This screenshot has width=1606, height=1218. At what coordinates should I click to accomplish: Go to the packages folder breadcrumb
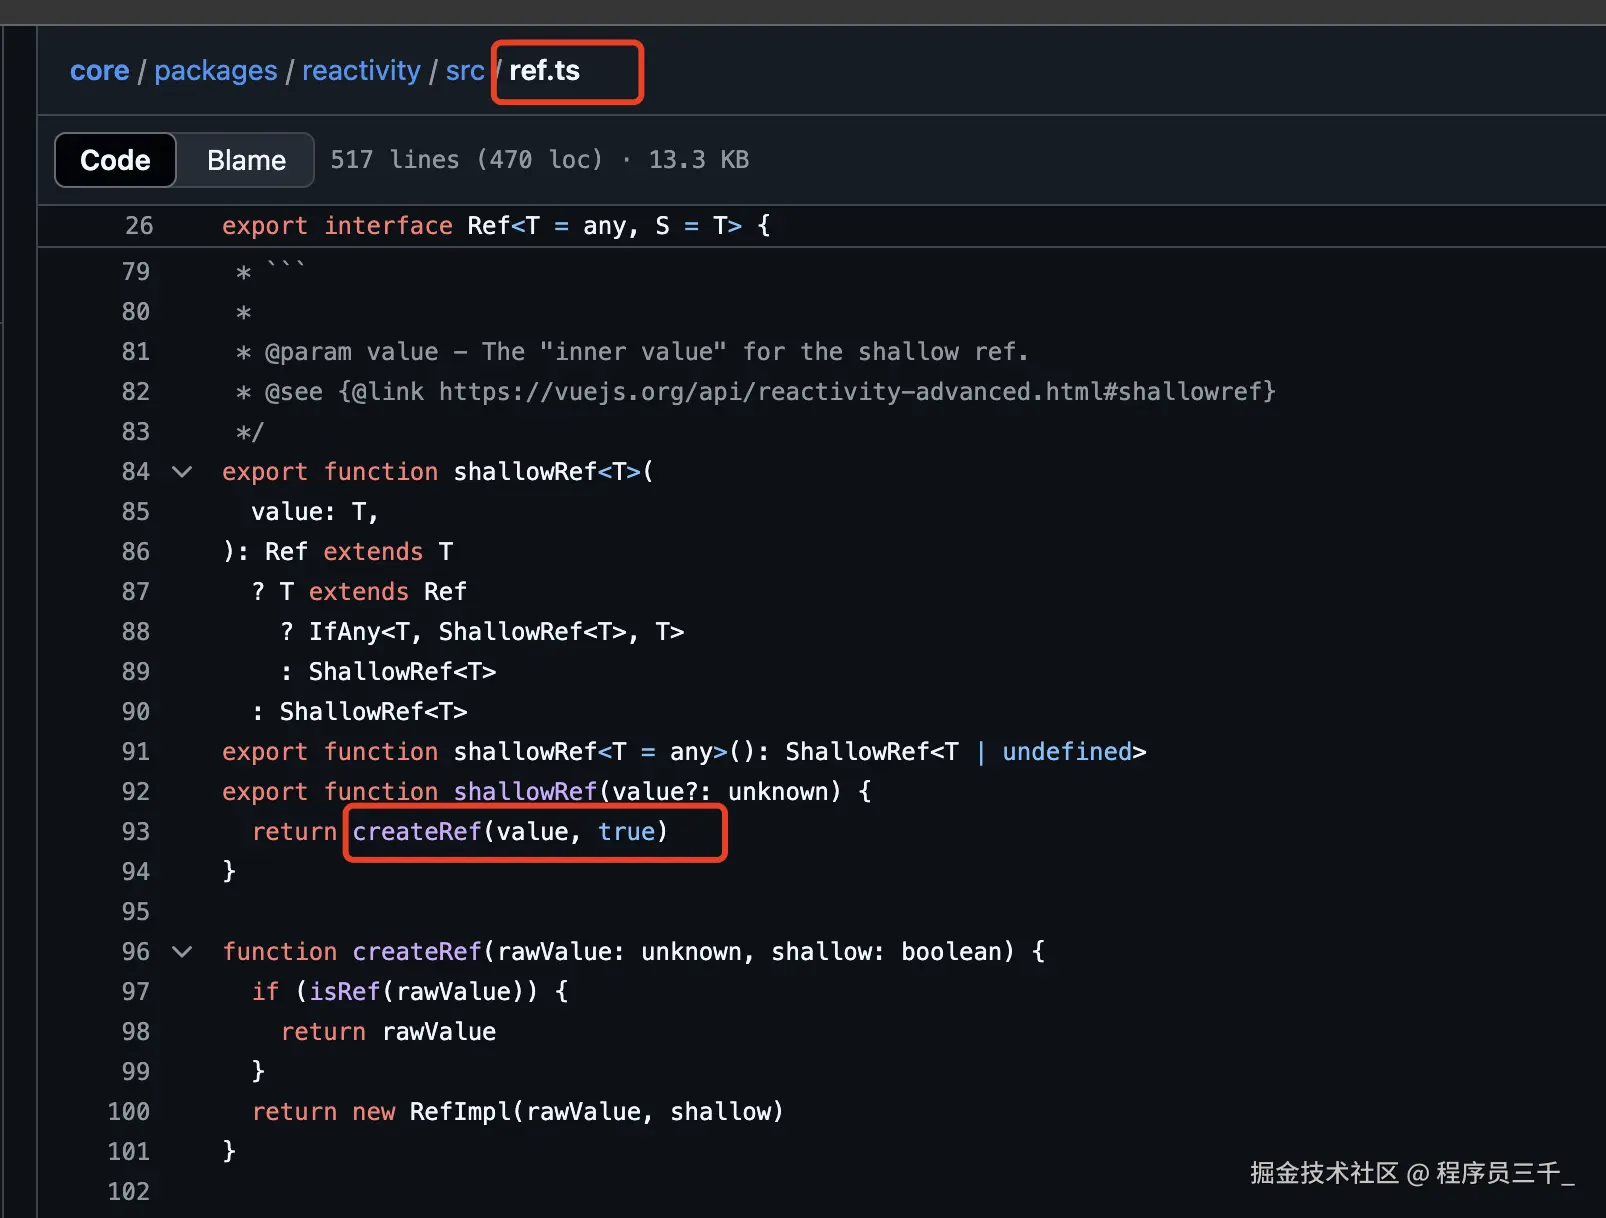pos(216,71)
